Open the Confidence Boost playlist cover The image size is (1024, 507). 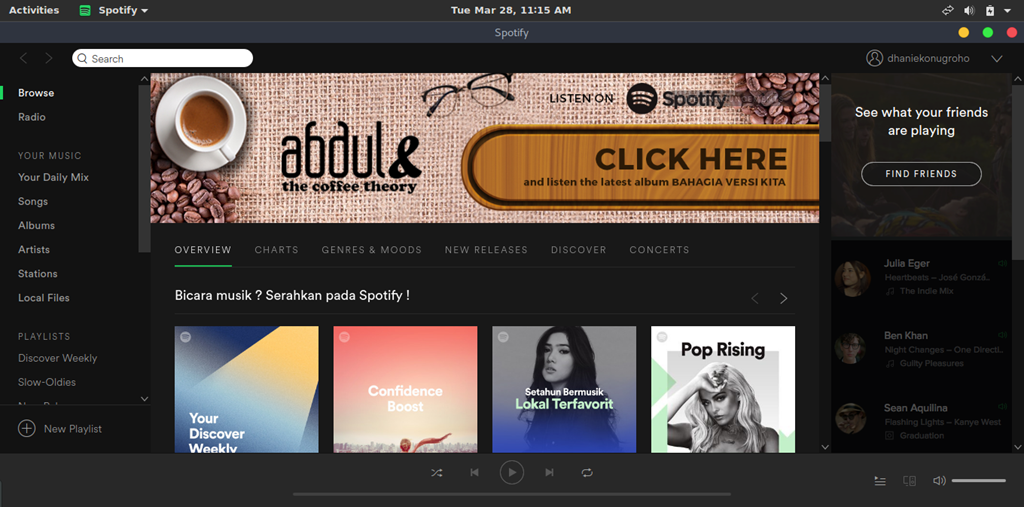tap(406, 389)
